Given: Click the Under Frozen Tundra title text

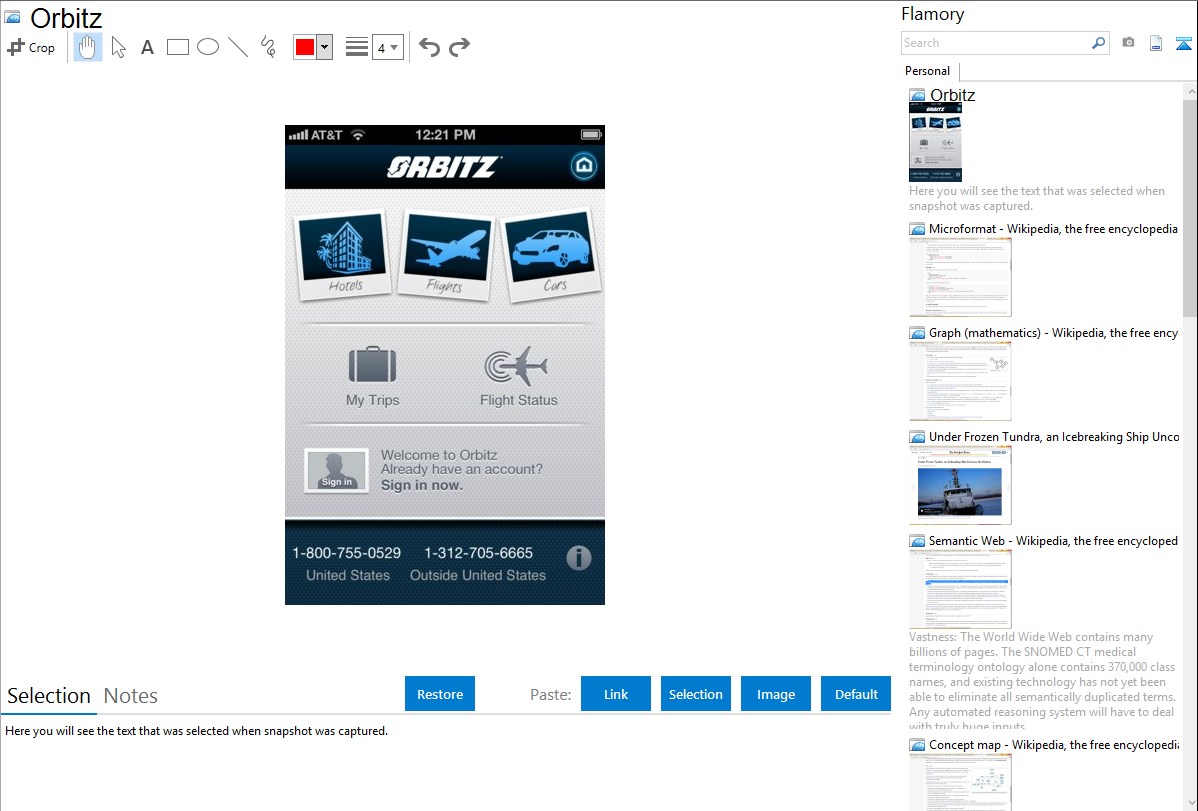Looking at the screenshot, I should pyautogui.click(x=1054, y=436).
